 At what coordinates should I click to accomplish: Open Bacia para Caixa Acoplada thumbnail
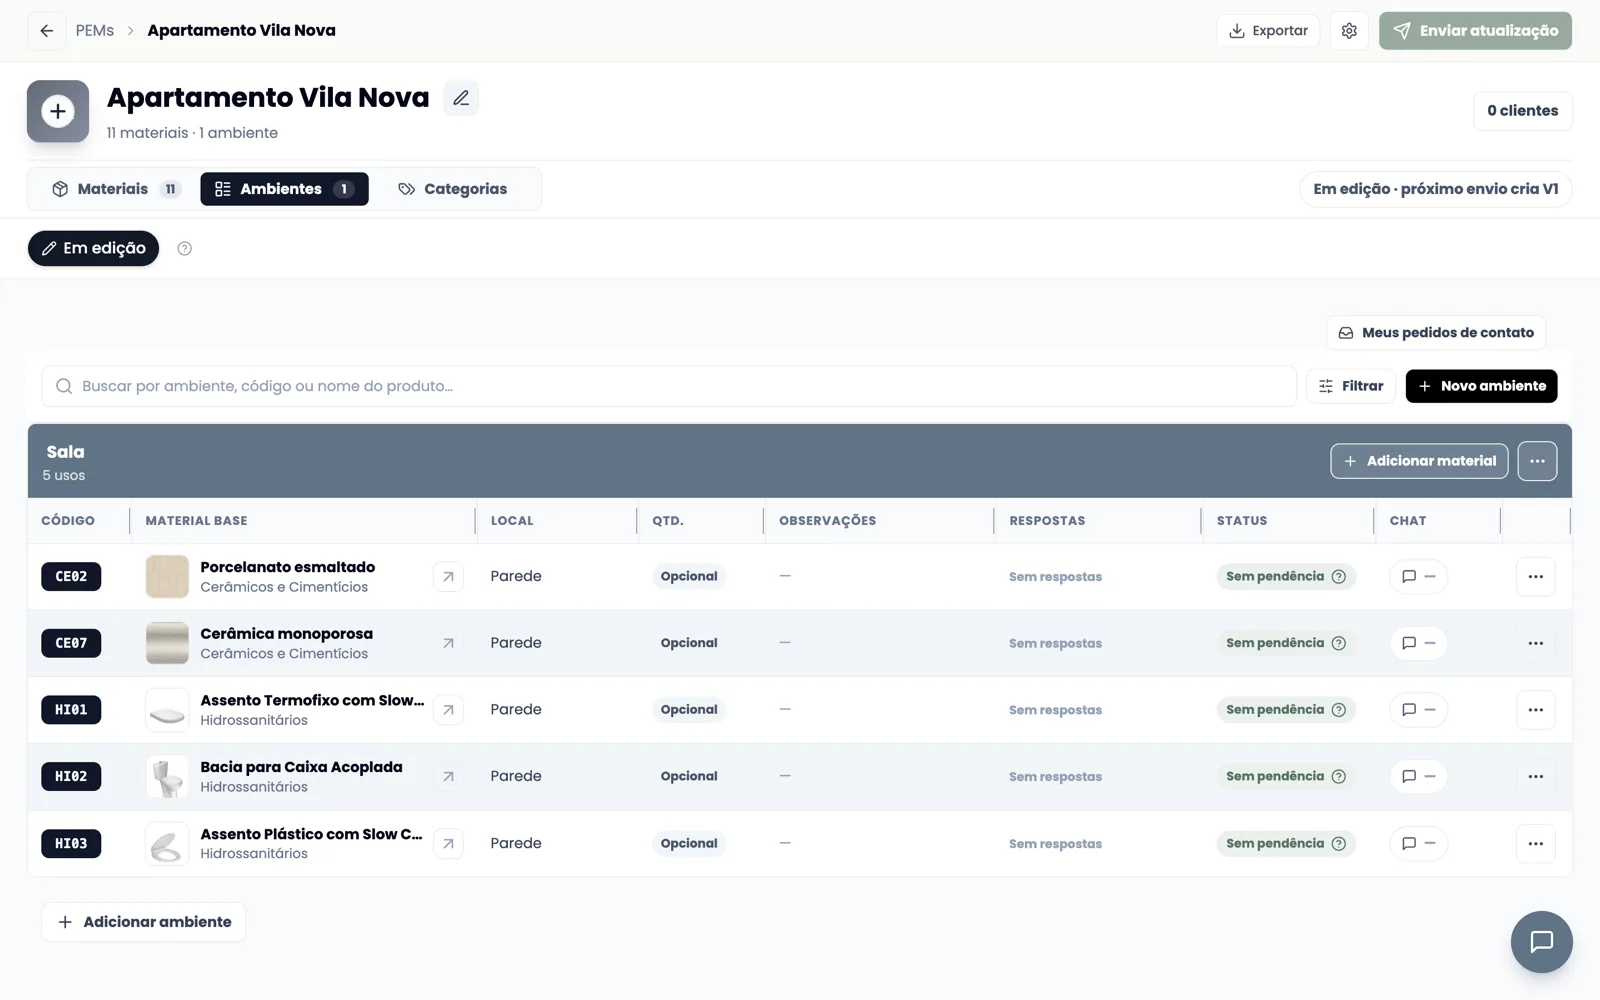[167, 777]
